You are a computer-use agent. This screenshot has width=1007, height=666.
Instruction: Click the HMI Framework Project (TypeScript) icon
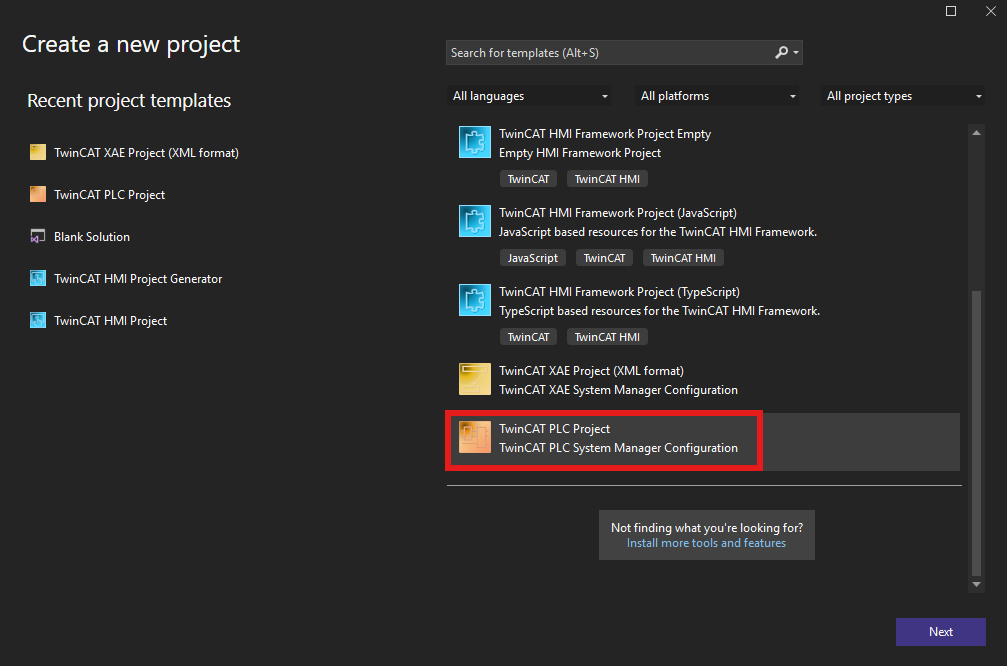475,300
